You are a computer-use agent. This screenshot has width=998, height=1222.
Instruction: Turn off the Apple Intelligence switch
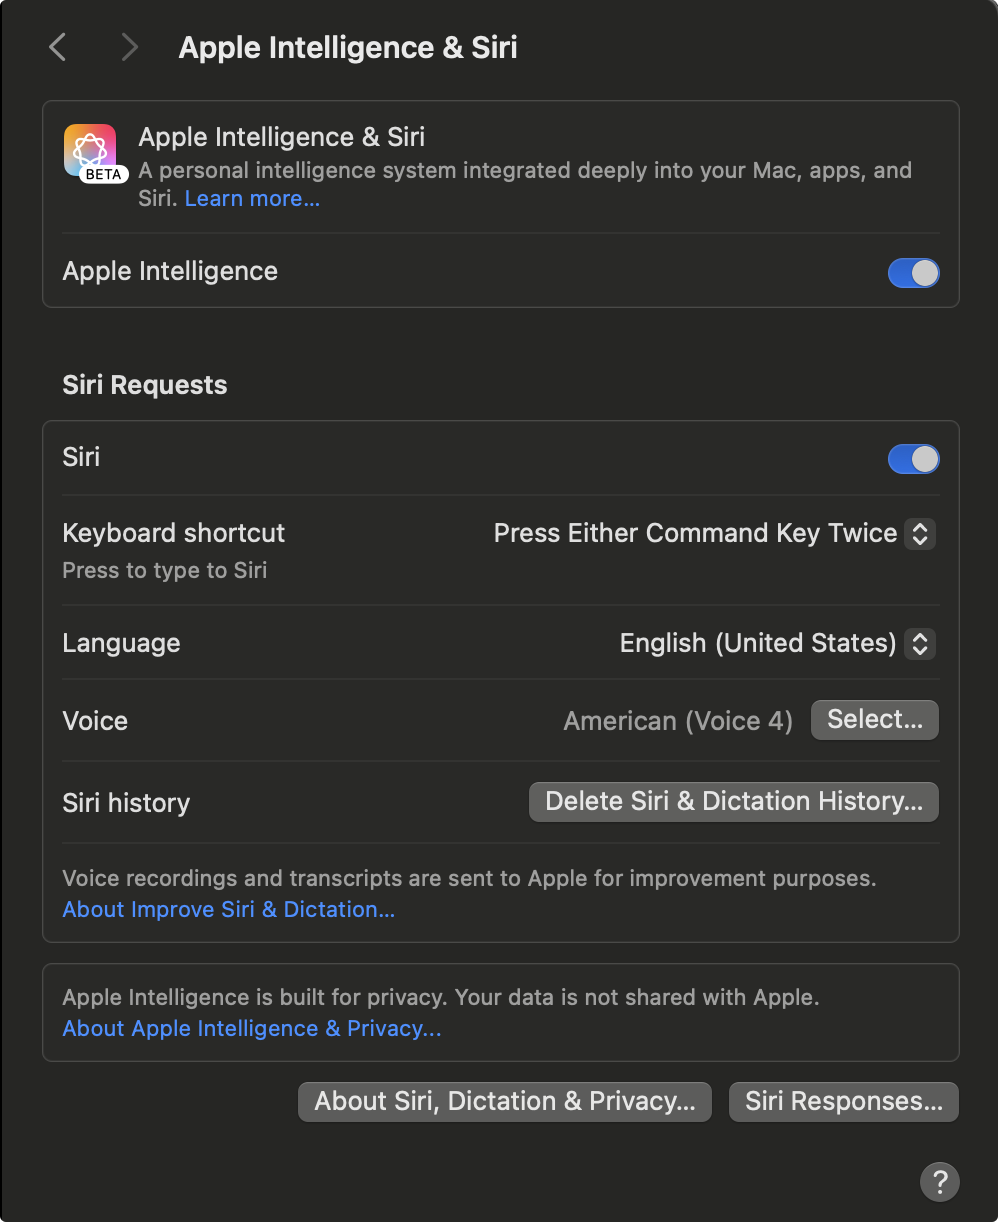pos(914,272)
